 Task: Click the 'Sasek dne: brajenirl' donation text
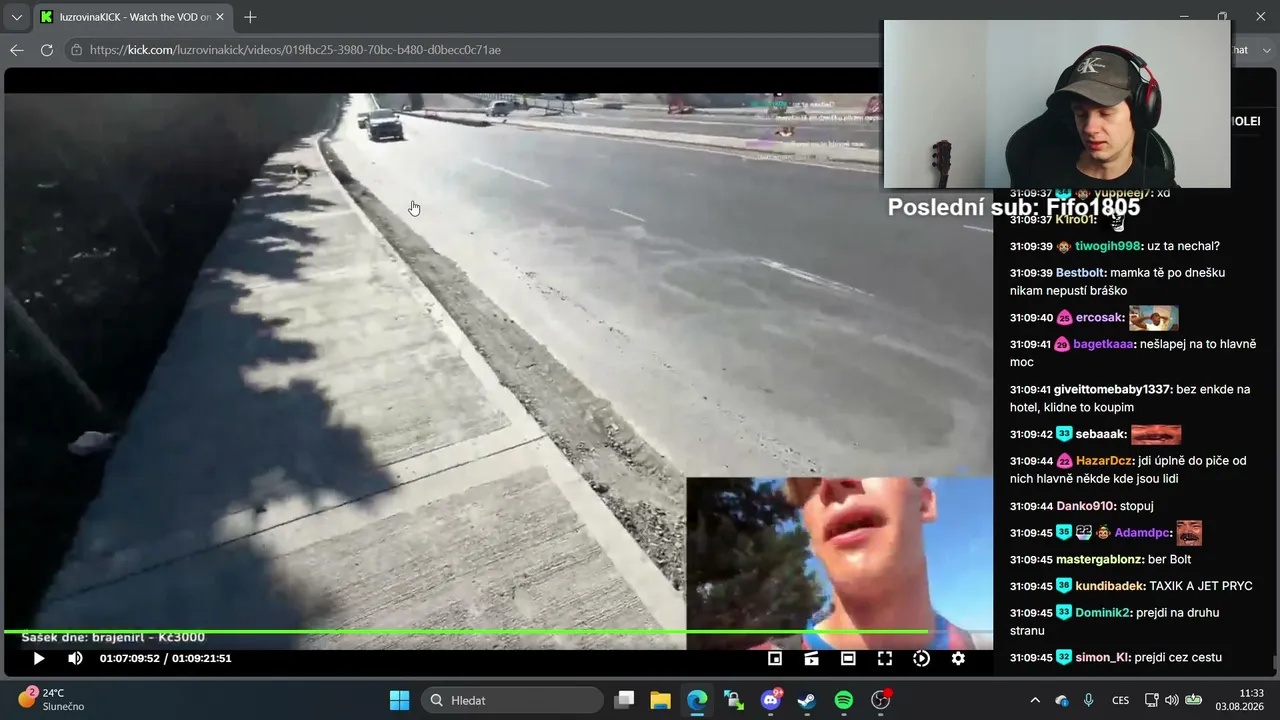[x=113, y=637]
